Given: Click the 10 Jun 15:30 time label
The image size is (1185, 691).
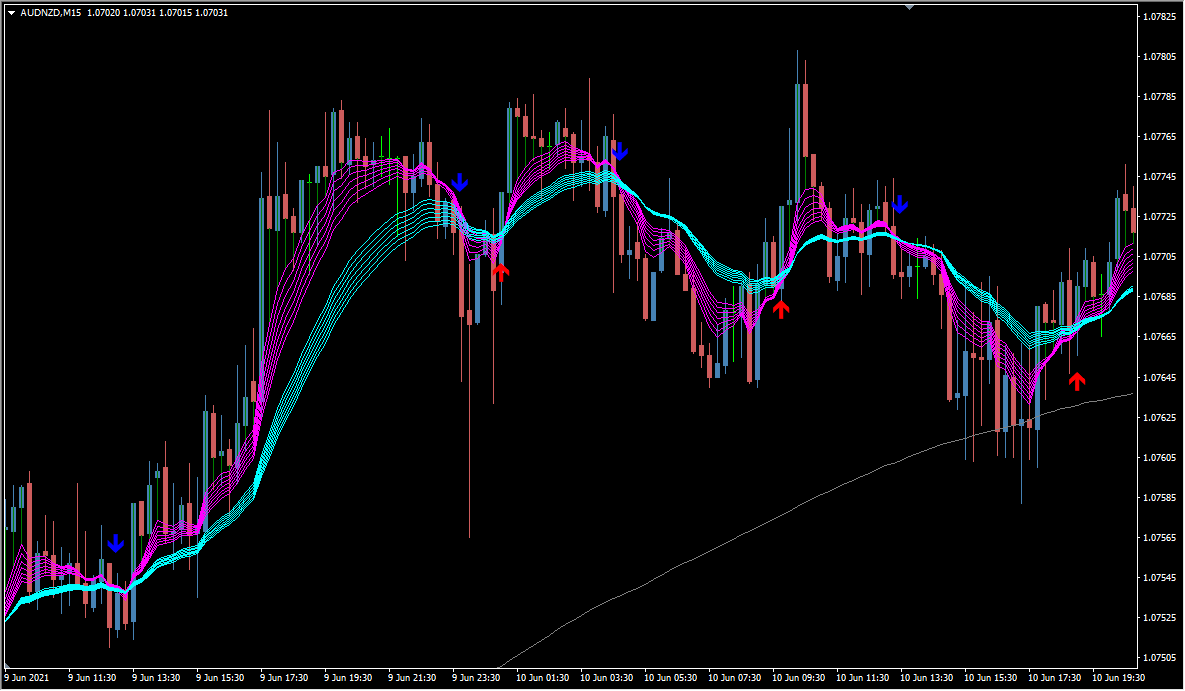Looking at the screenshot, I should (x=991, y=678).
